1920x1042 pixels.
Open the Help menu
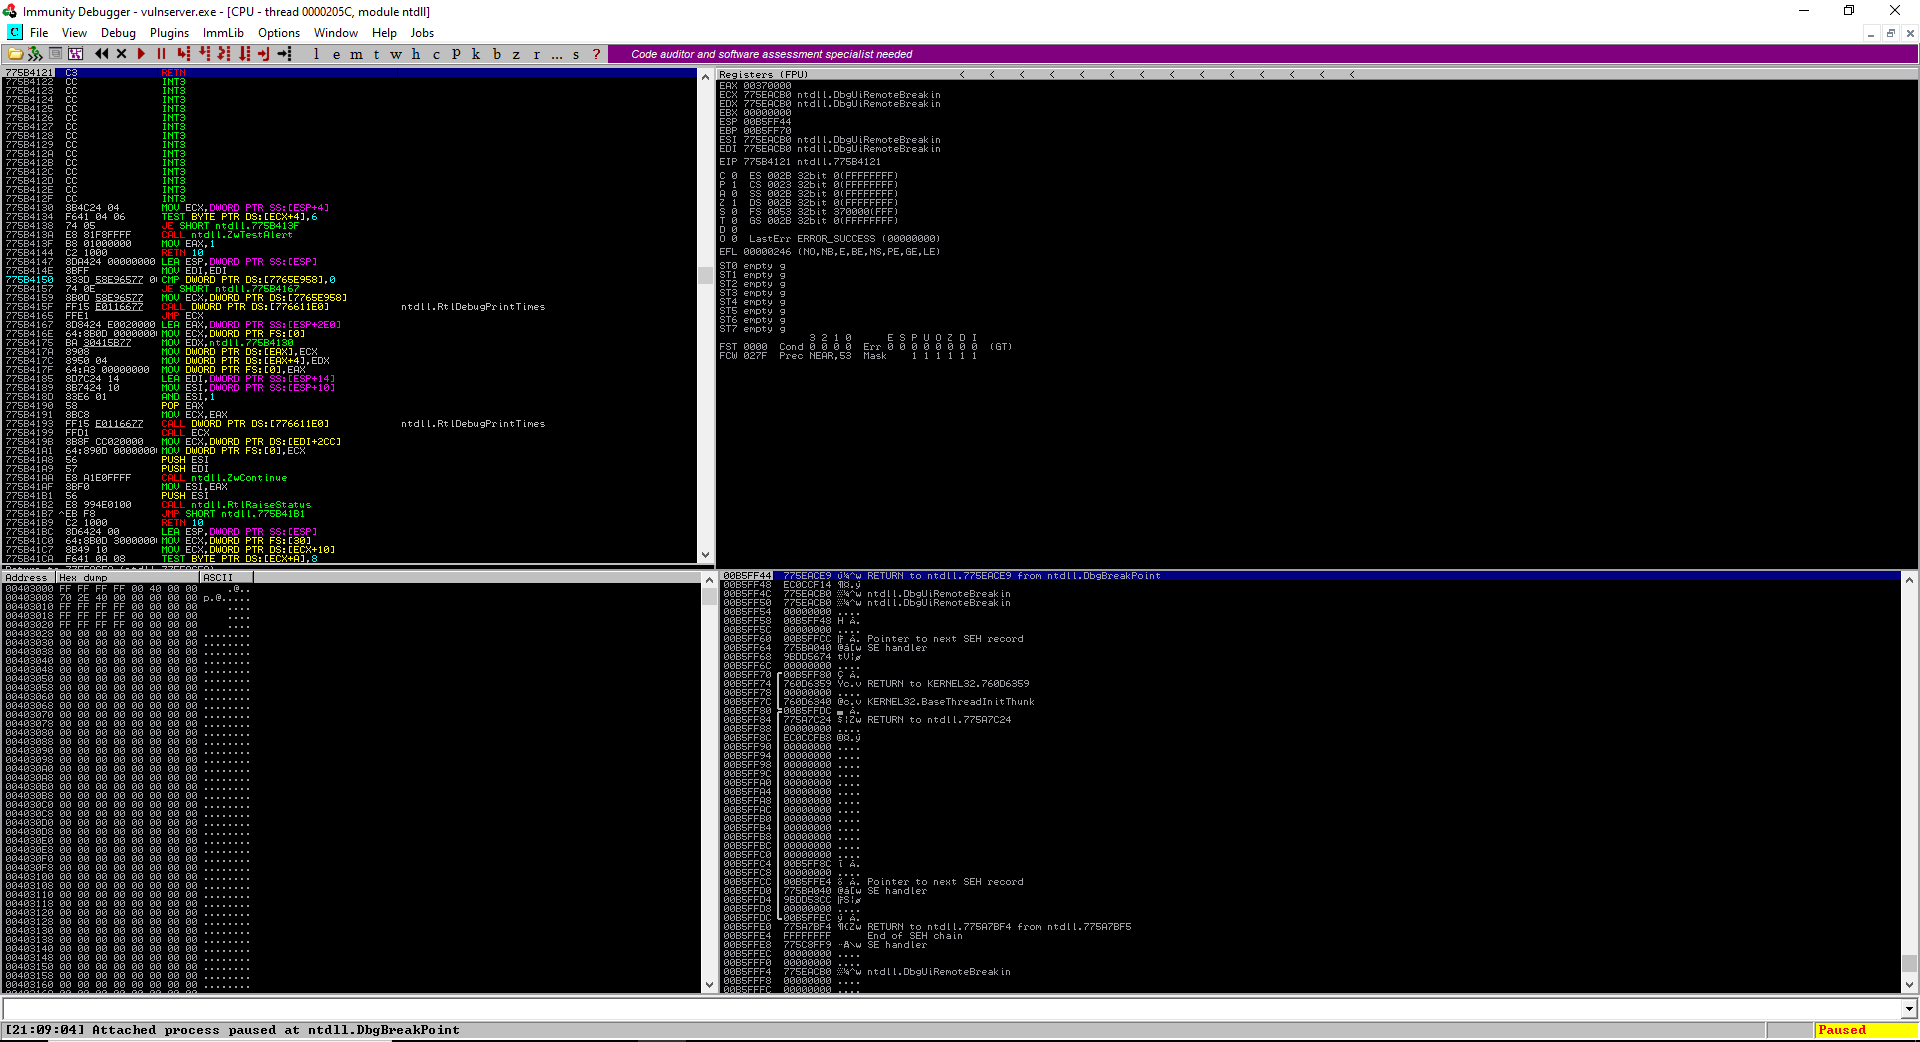click(x=384, y=33)
